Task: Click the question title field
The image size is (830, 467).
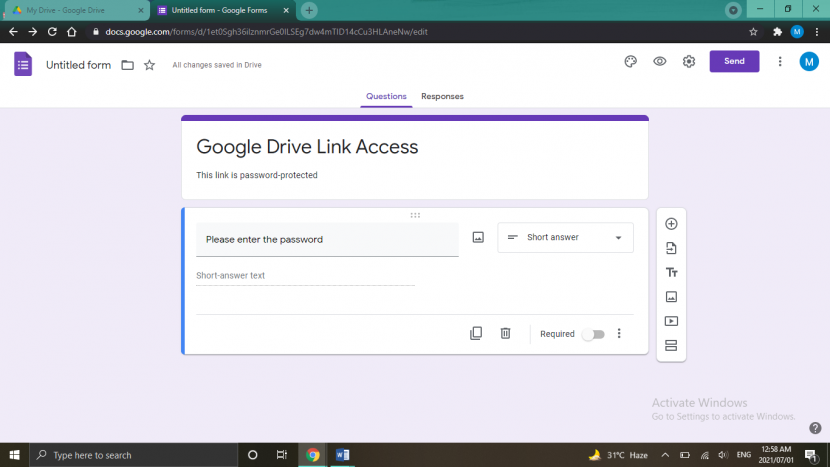Action: click(327, 240)
